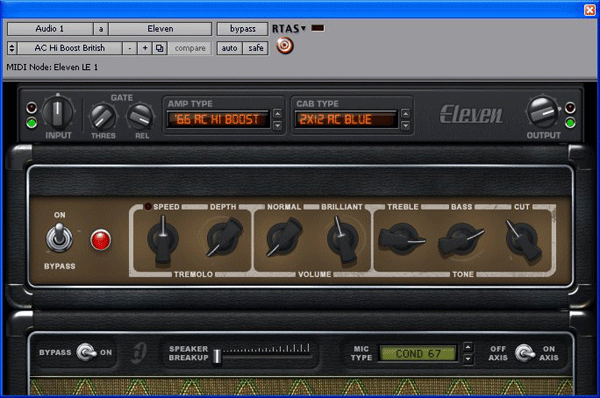
Task: Click the cursive logo on cabinet panel
Action: (139, 353)
